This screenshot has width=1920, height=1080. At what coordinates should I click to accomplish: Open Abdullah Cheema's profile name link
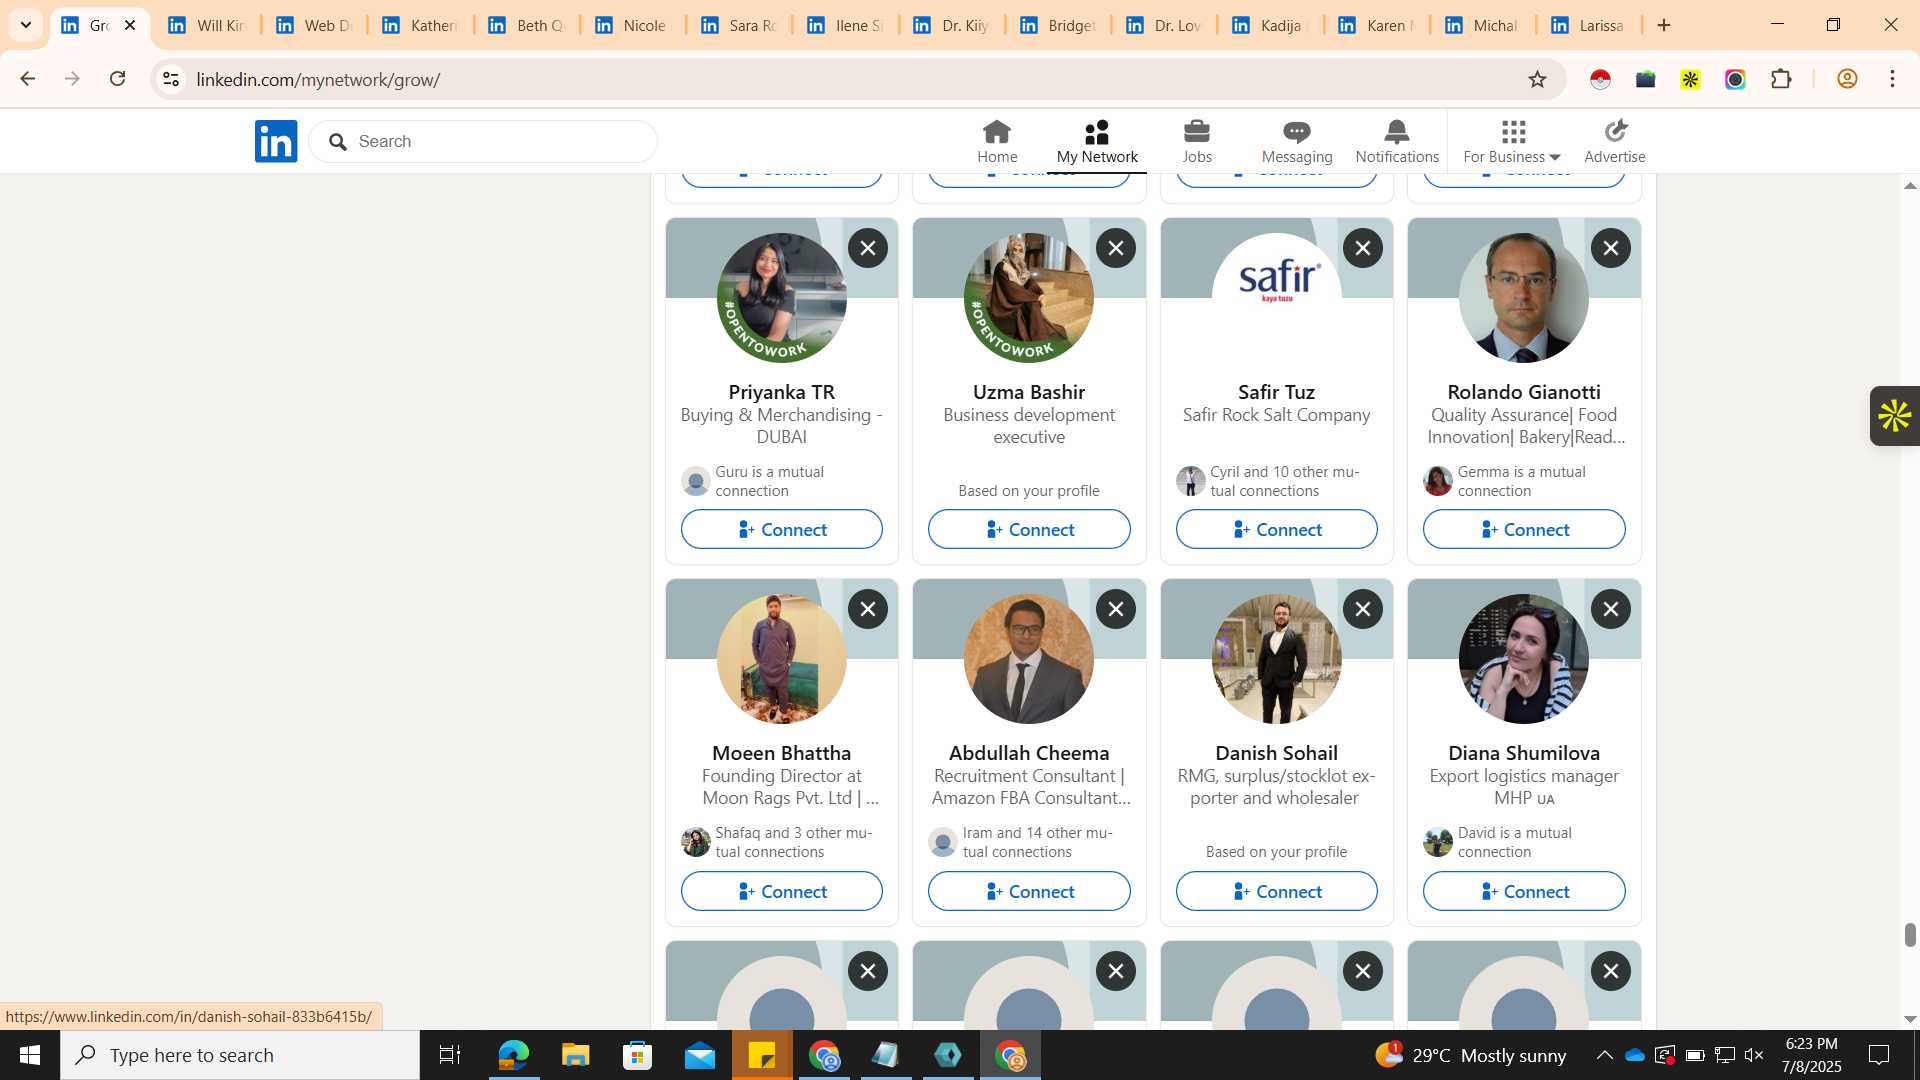tap(1029, 753)
